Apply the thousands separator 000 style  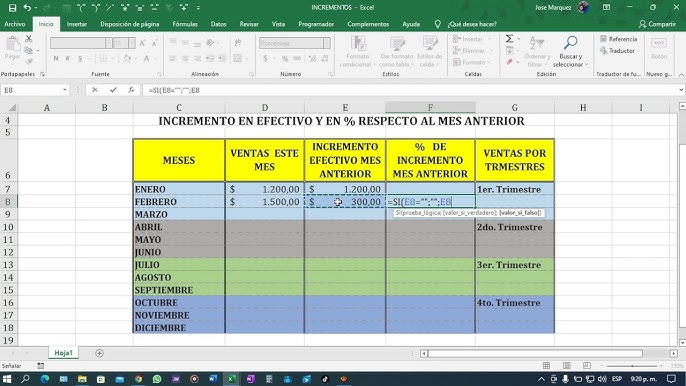pos(297,58)
